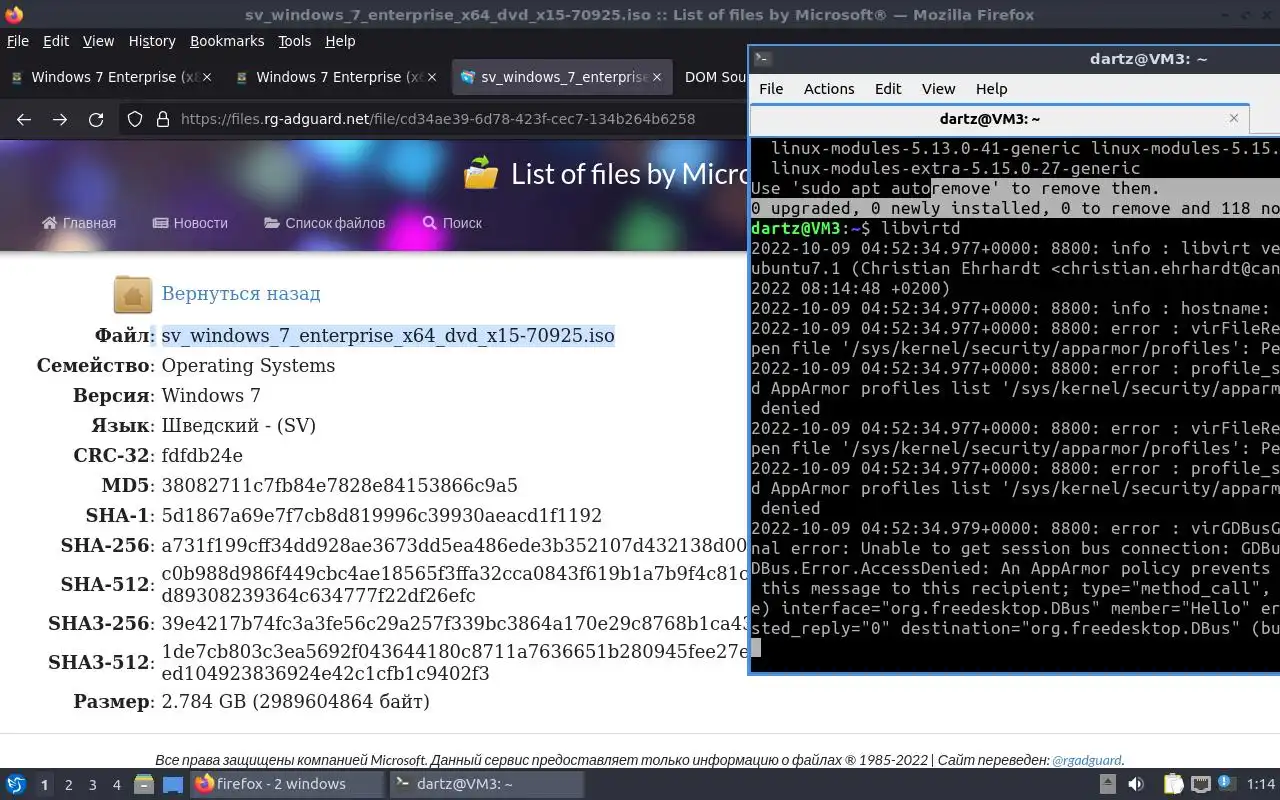Open the terminal File menu
This screenshot has width=1280, height=800.
click(771, 88)
